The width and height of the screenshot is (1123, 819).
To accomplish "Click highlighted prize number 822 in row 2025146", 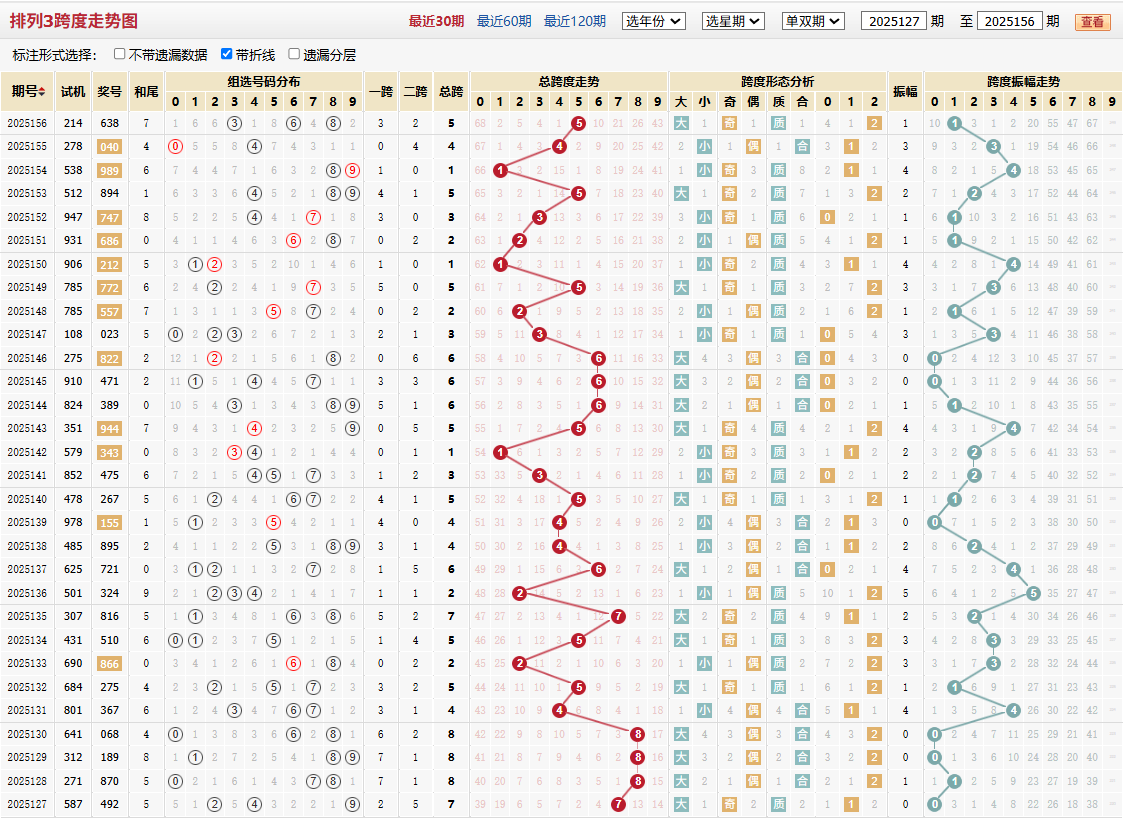I will click(x=110, y=359).
